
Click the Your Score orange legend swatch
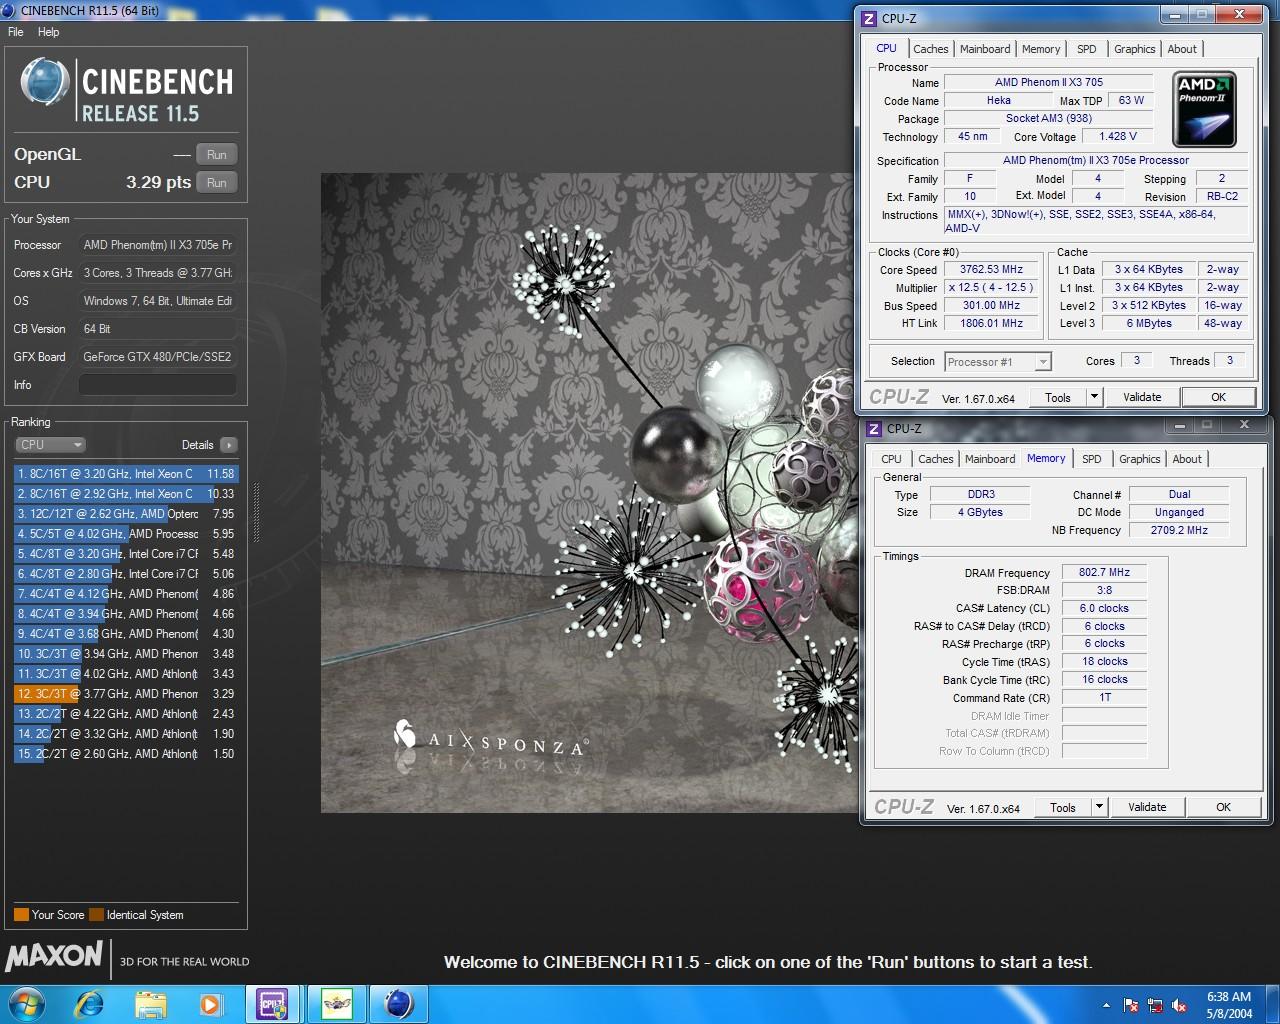coord(21,914)
